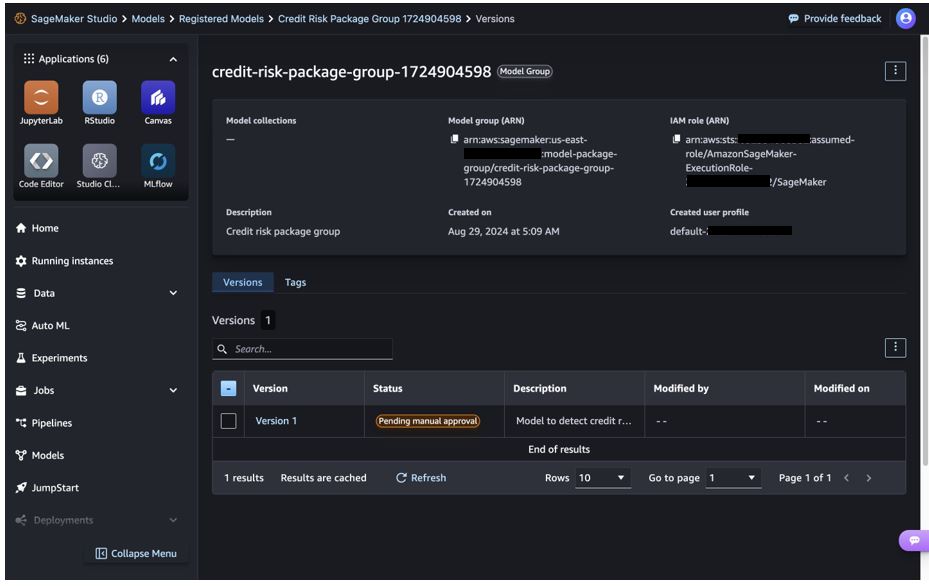The width and height of the screenshot is (929, 586).
Task: Expand the Jobs menu
Action: (x=173, y=390)
